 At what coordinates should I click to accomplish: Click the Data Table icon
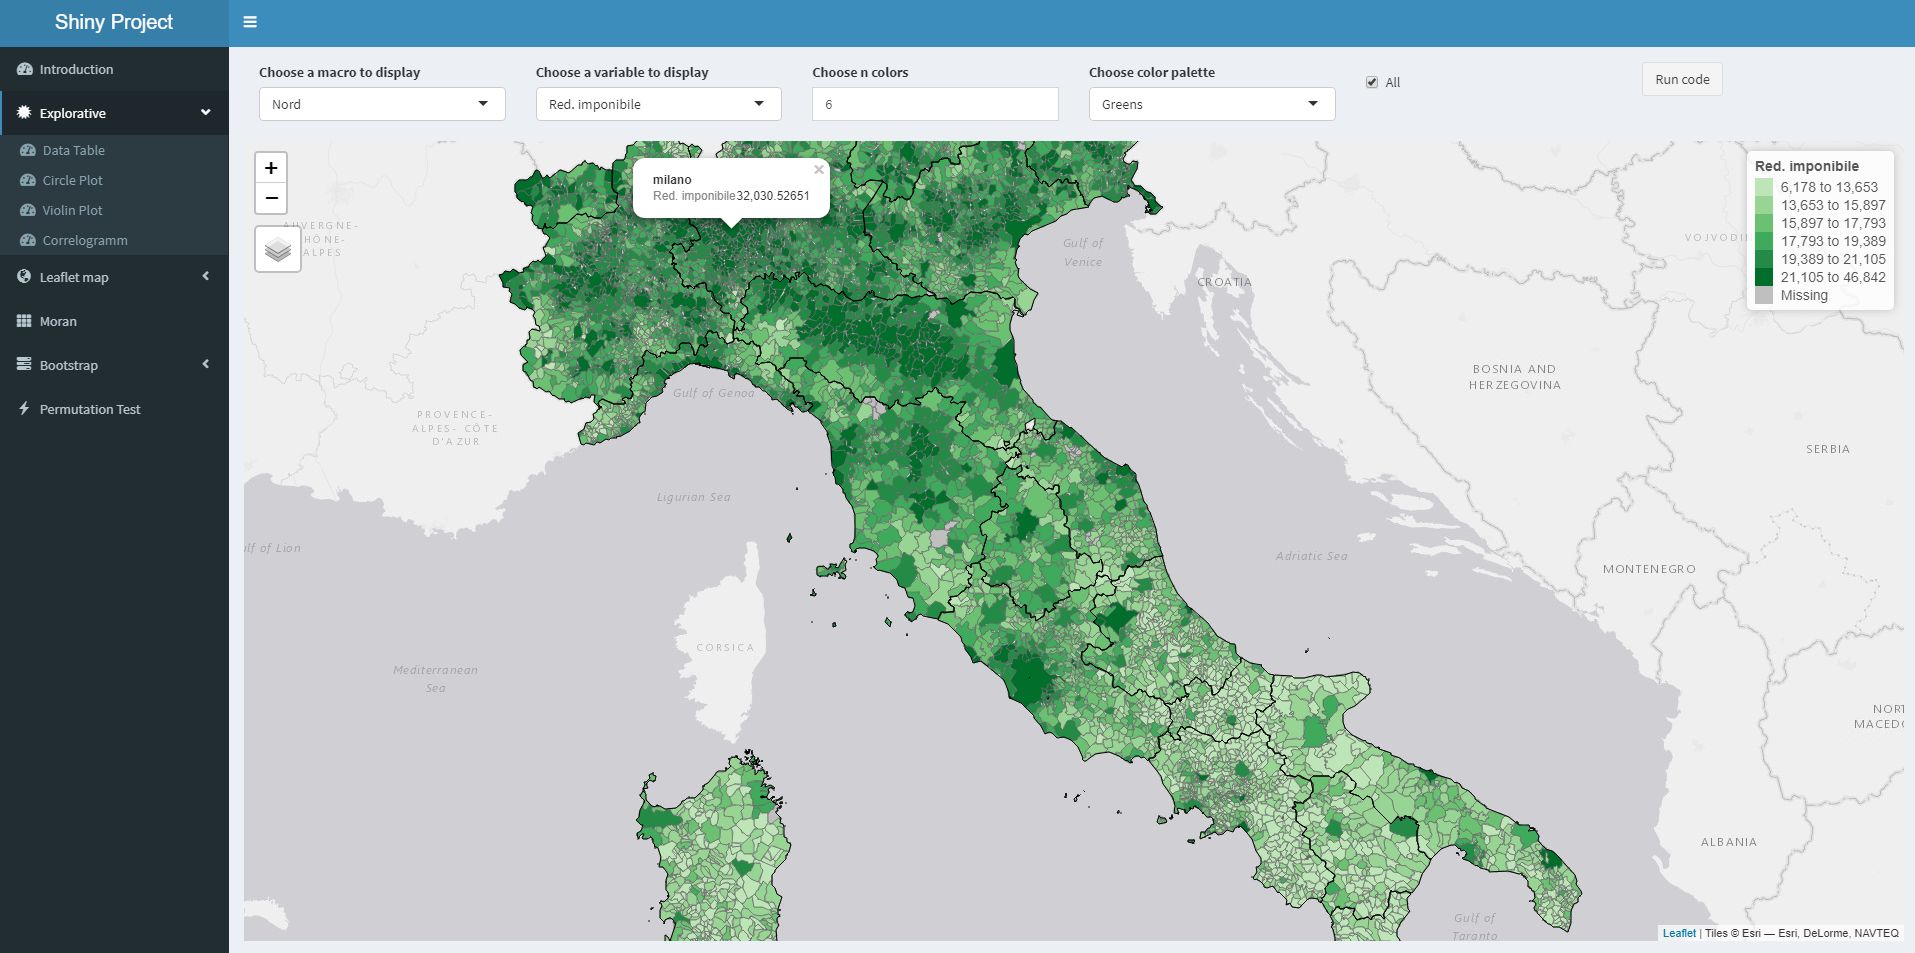coord(28,150)
